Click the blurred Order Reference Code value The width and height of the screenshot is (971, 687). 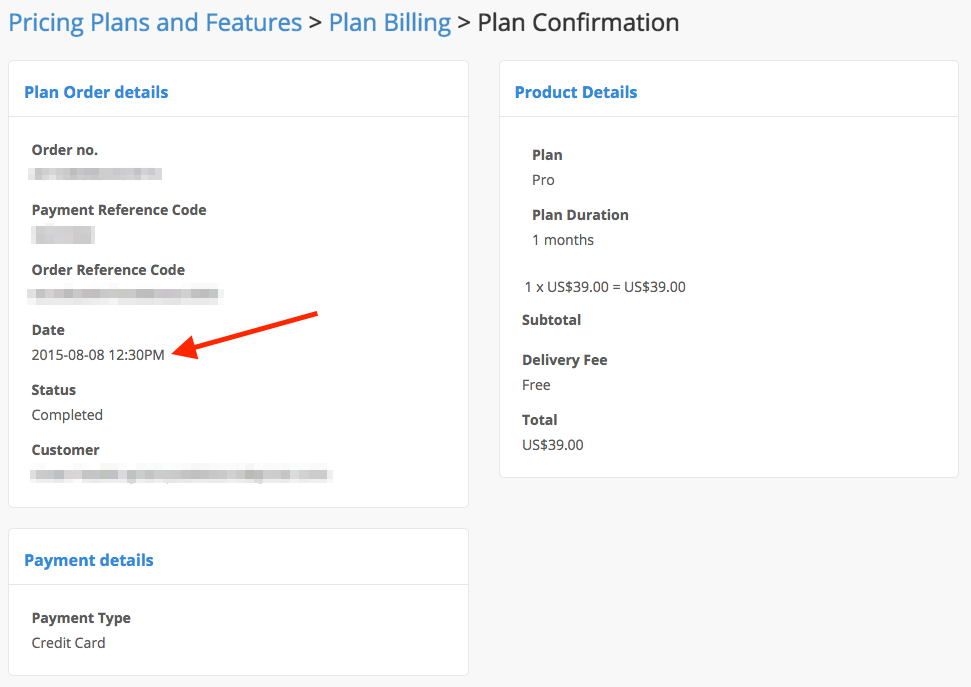point(125,295)
